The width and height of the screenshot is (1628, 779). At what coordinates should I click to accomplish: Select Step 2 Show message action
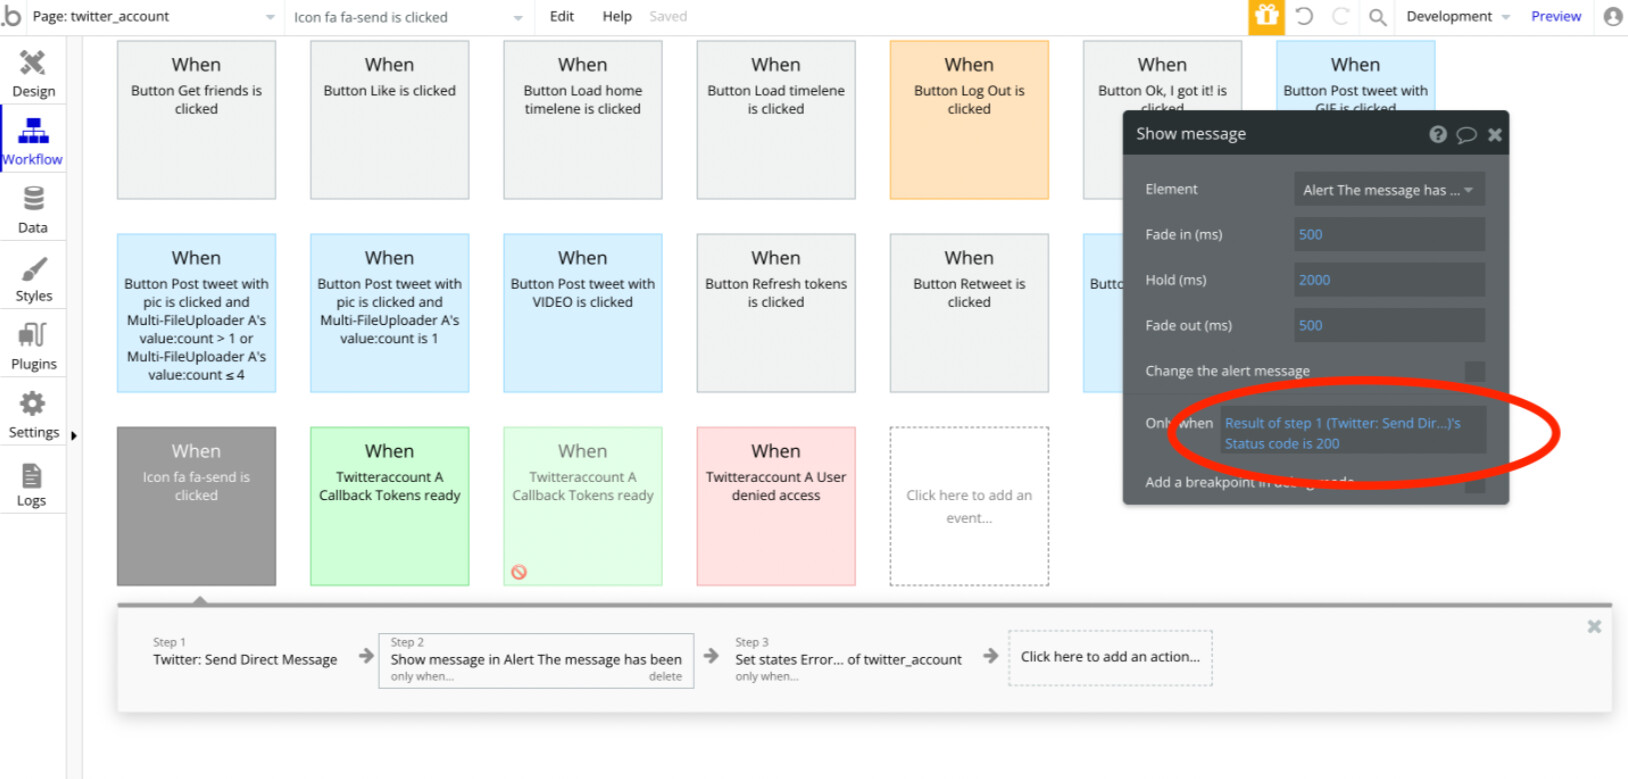[x=536, y=660]
